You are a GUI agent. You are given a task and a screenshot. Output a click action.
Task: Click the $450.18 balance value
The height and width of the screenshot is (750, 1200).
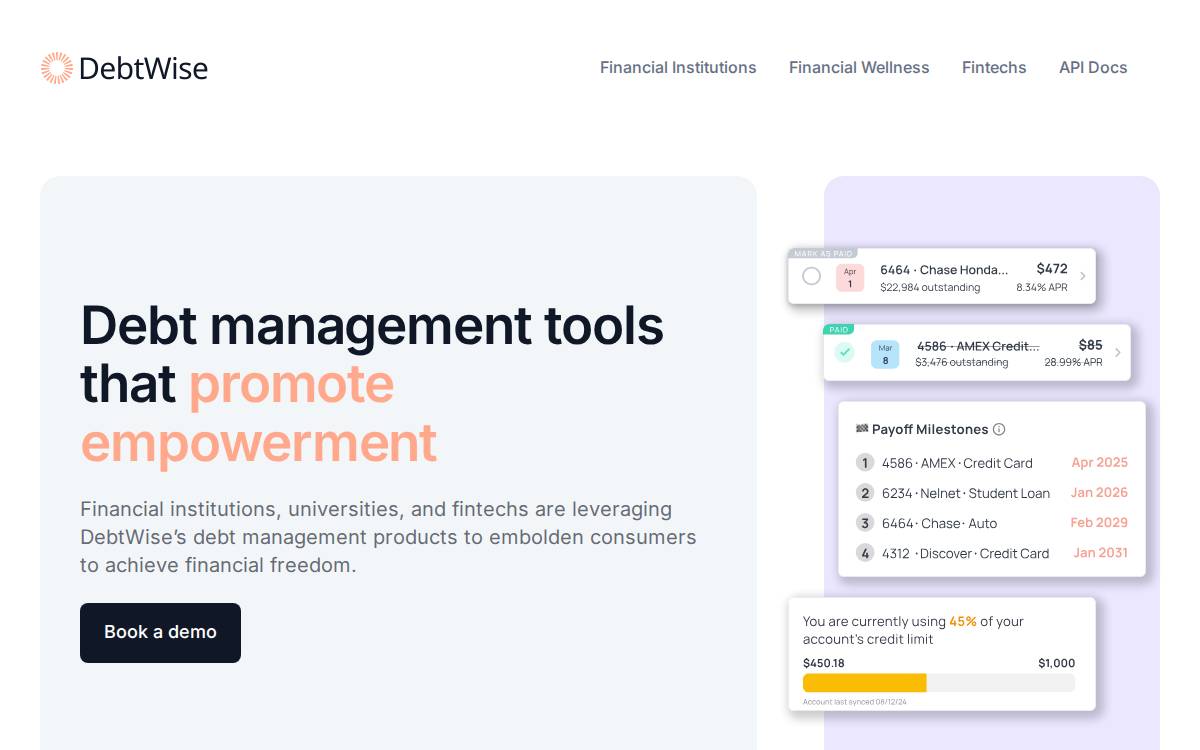coord(824,663)
